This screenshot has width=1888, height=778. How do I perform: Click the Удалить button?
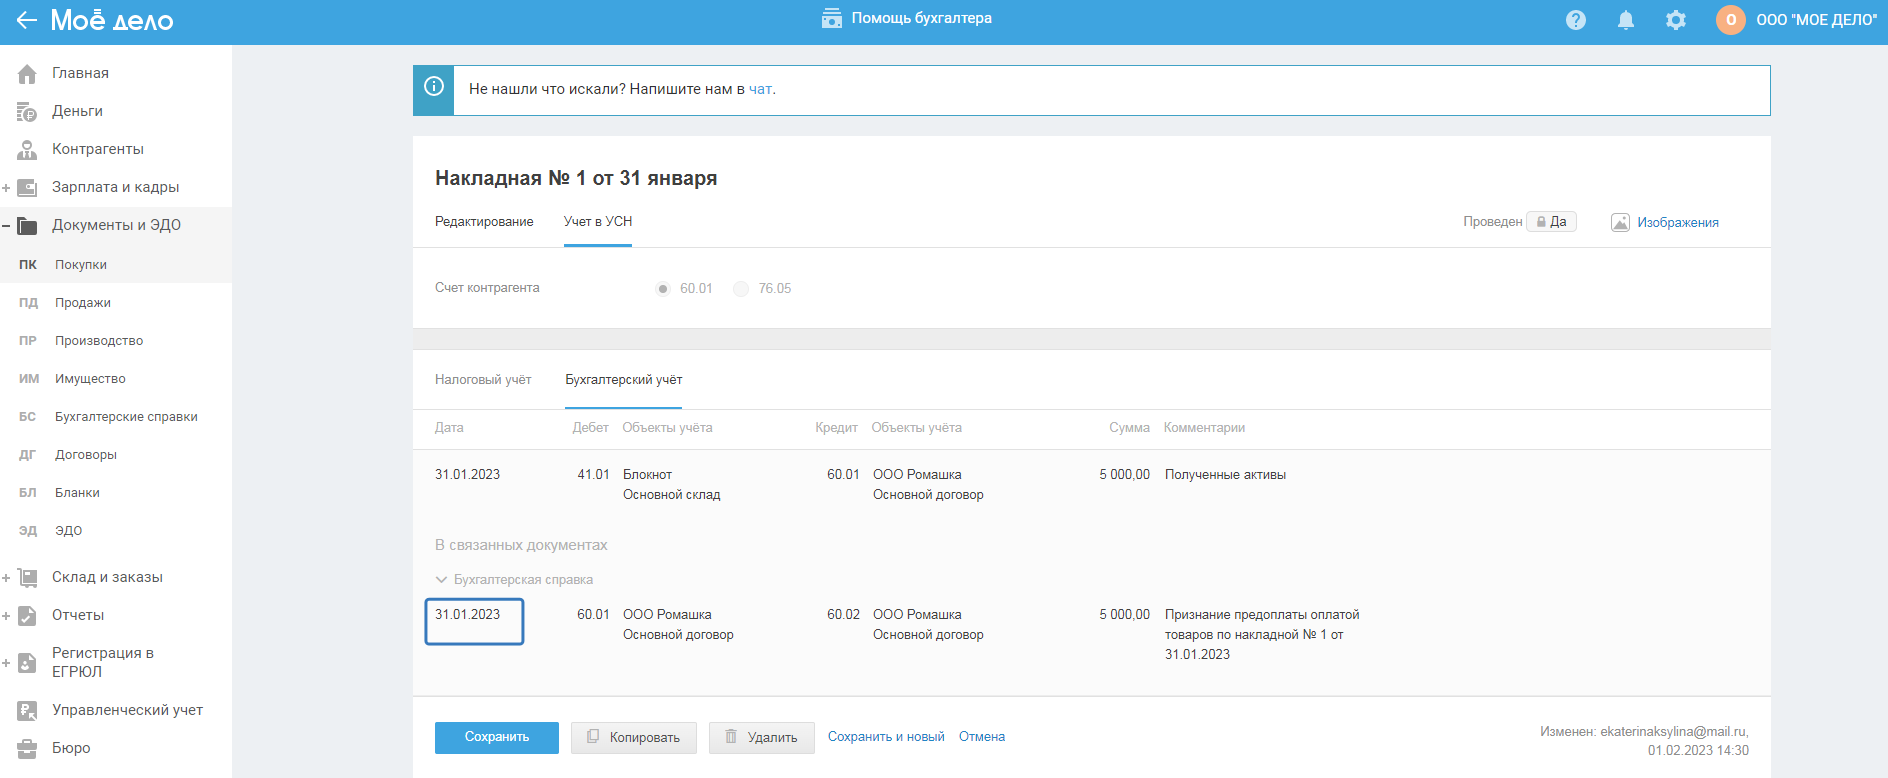pyautogui.click(x=762, y=737)
